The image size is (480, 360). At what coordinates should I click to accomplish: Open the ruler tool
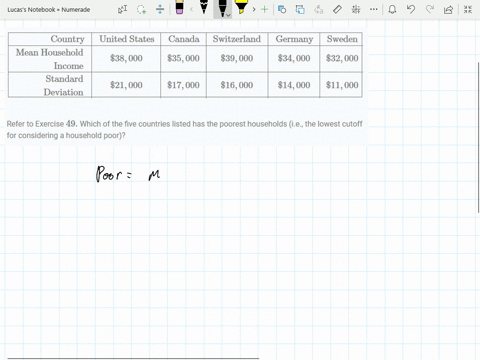pos(337,9)
